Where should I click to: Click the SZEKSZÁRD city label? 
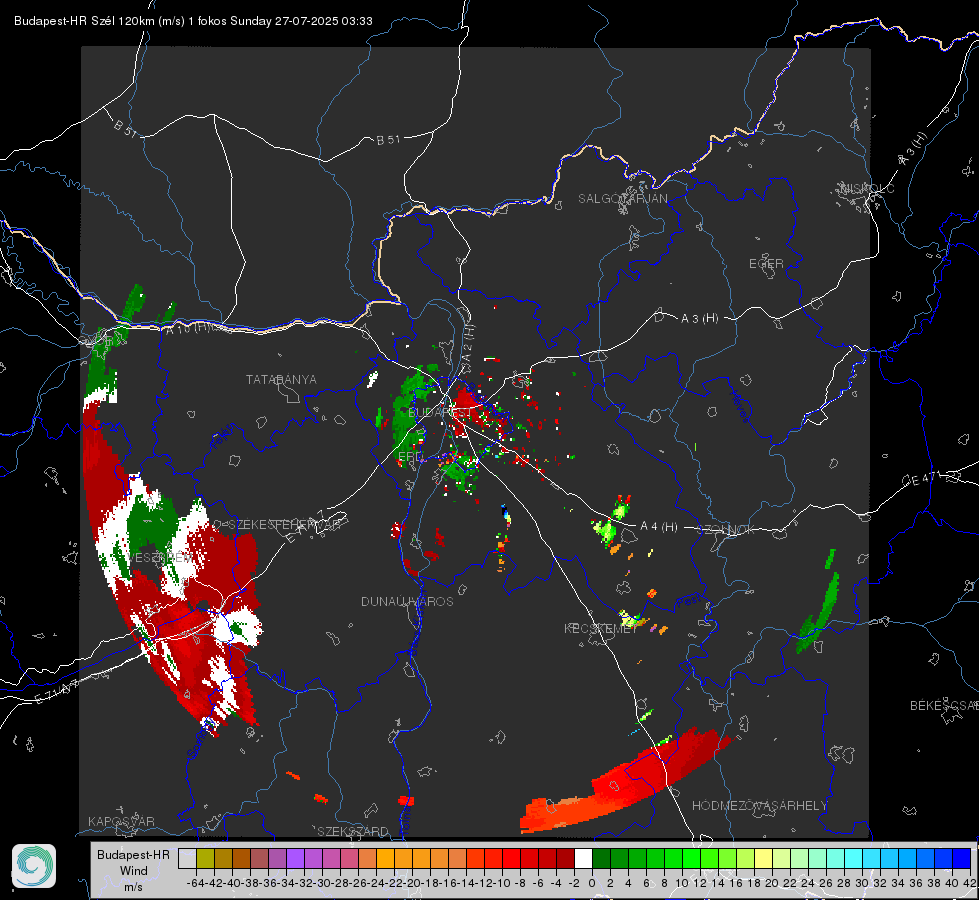pos(353,831)
